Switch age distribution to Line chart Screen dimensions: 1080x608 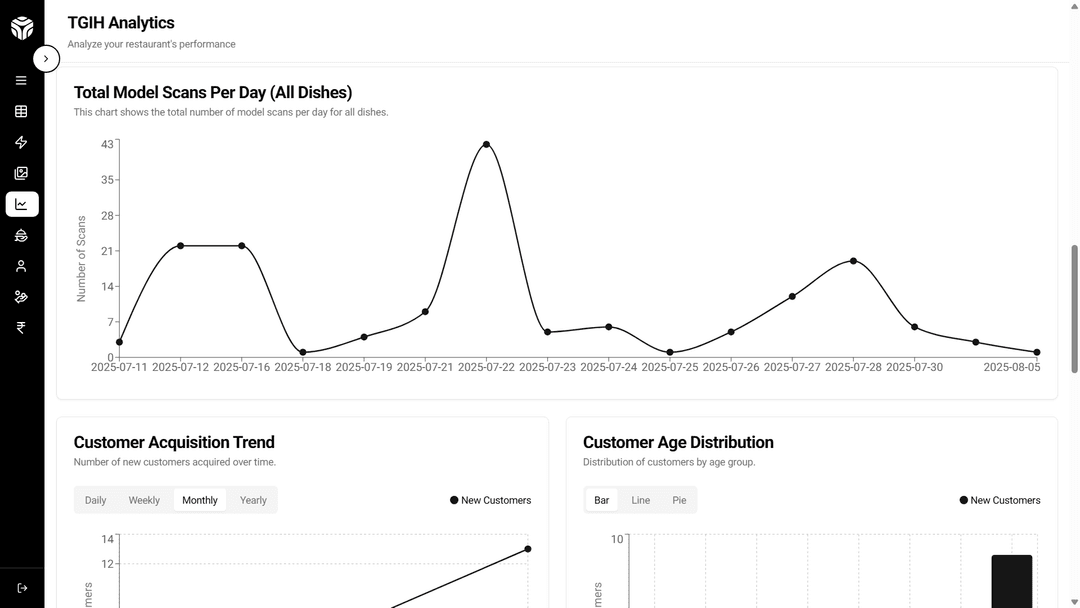click(x=640, y=500)
